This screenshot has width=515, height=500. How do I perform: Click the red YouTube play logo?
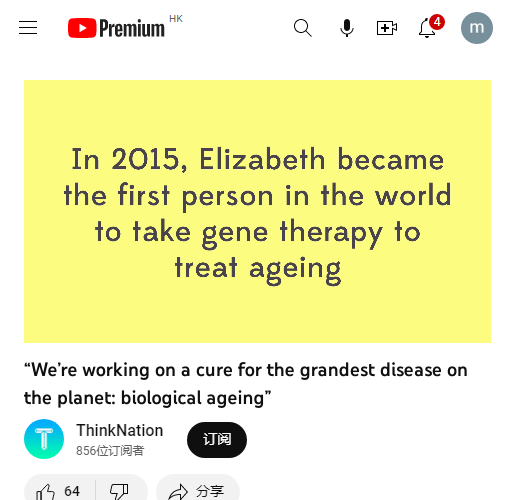82,28
